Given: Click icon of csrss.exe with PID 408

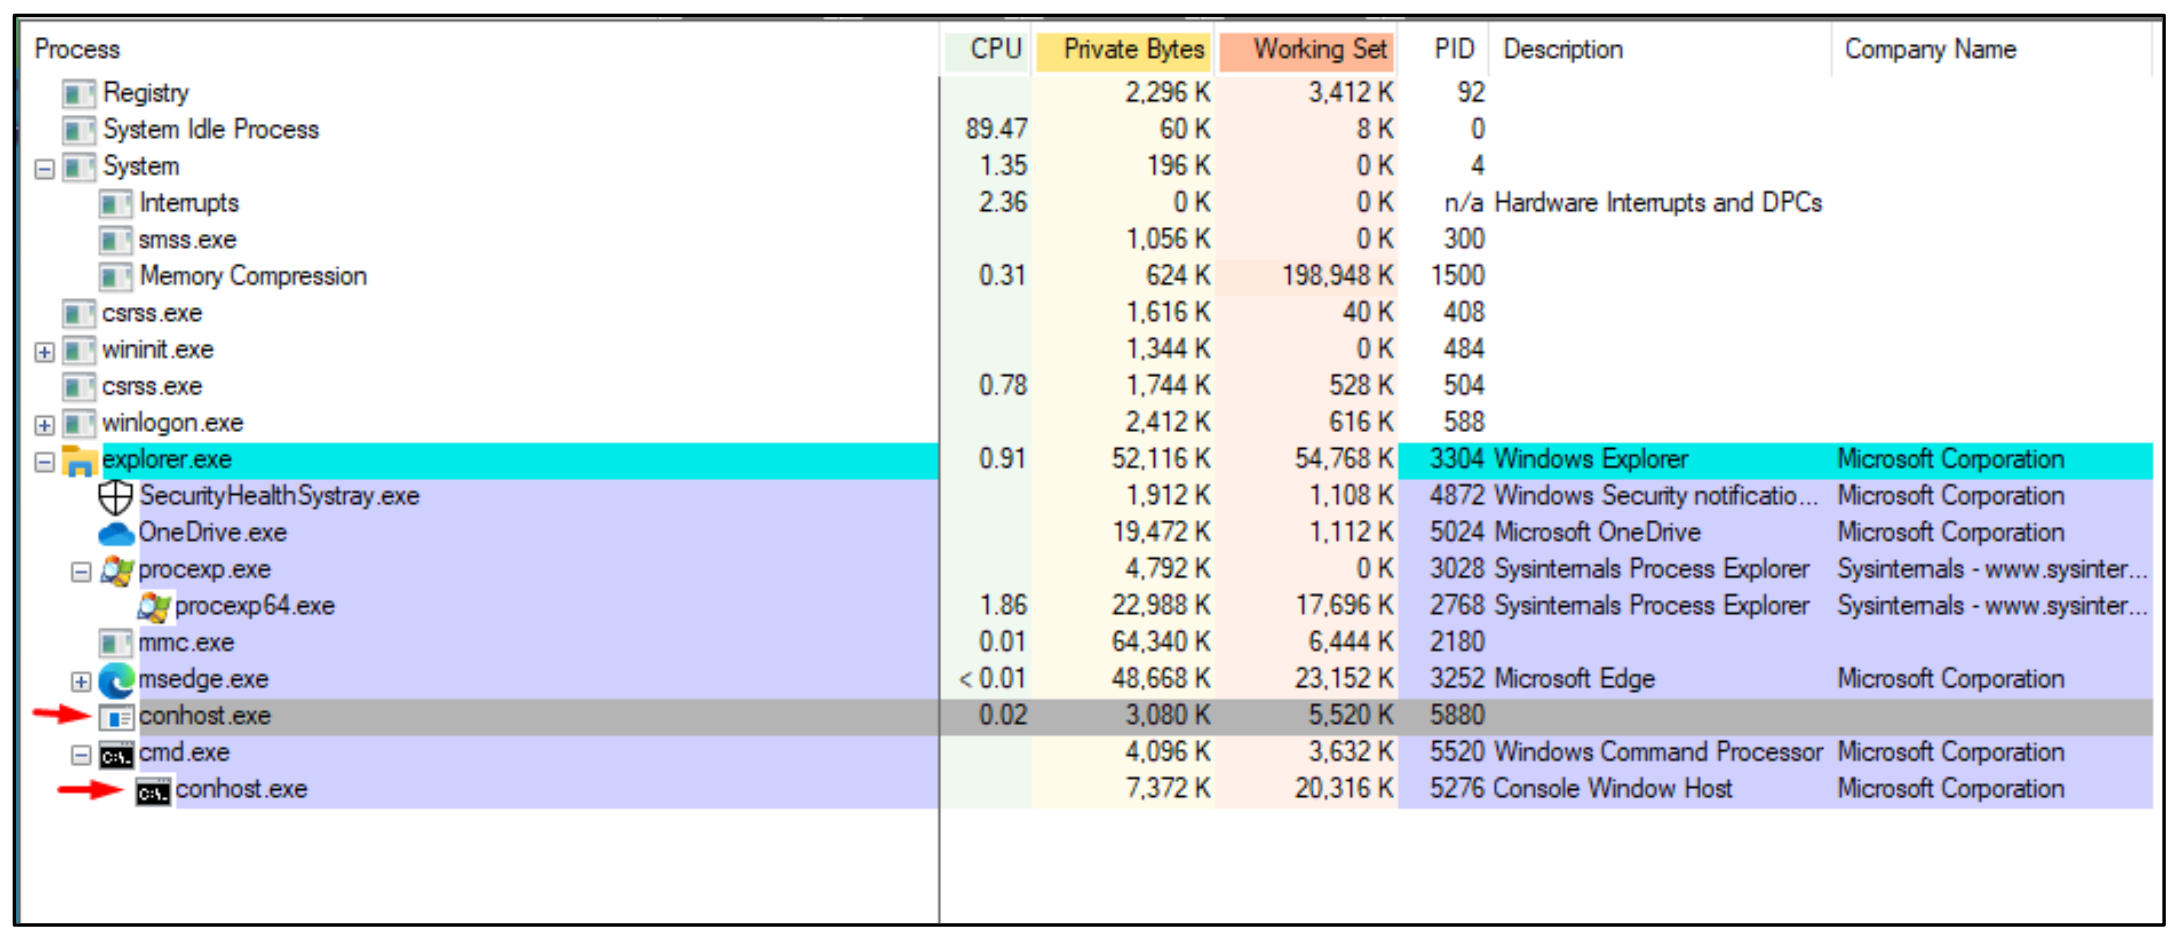Looking at the screenshot, I should coord(79,314).
